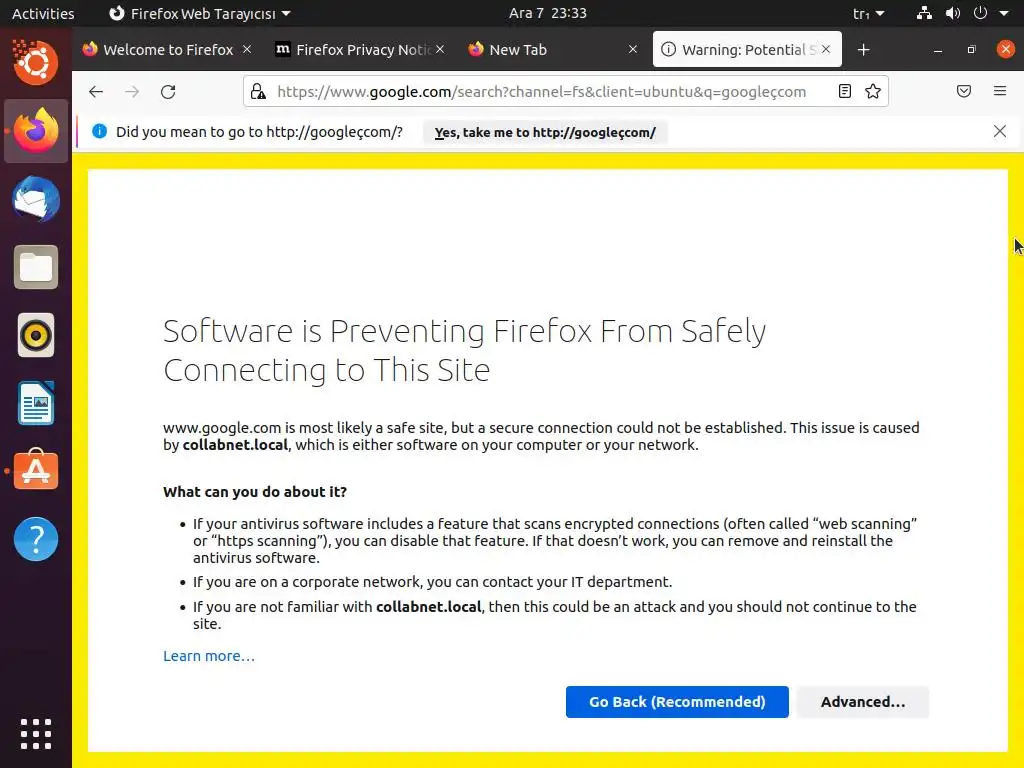
Task: Expand the Firefox Web Tarayıcısı app menu
Action: (200, 14)
